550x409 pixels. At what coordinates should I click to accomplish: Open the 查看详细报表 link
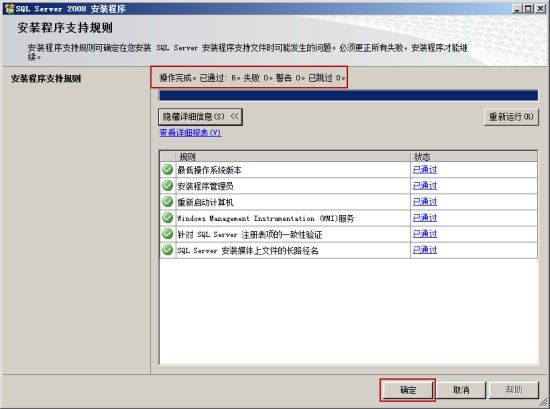(x=190, y=133)
